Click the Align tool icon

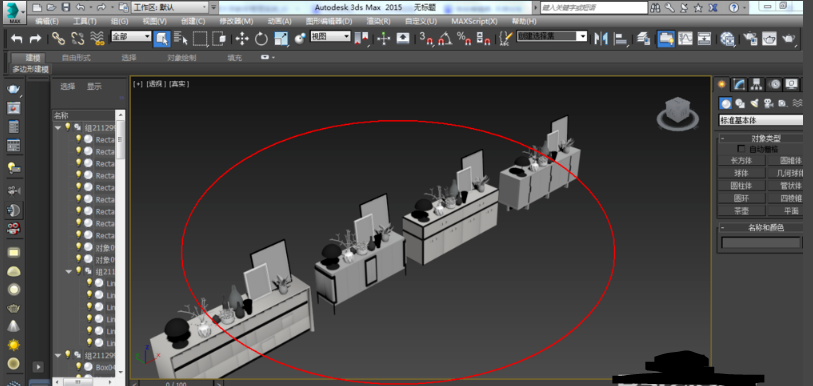pyautogui.click(x=621, y=38)
